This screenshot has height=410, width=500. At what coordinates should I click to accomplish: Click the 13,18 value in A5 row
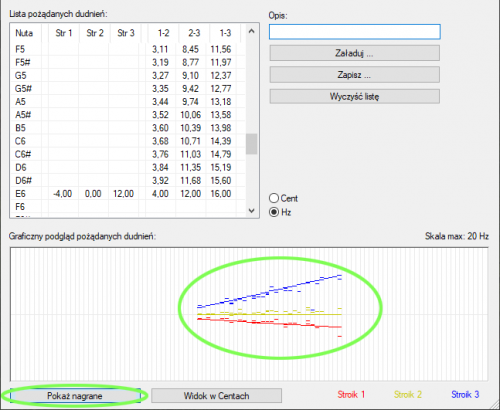tap(221, 102)
